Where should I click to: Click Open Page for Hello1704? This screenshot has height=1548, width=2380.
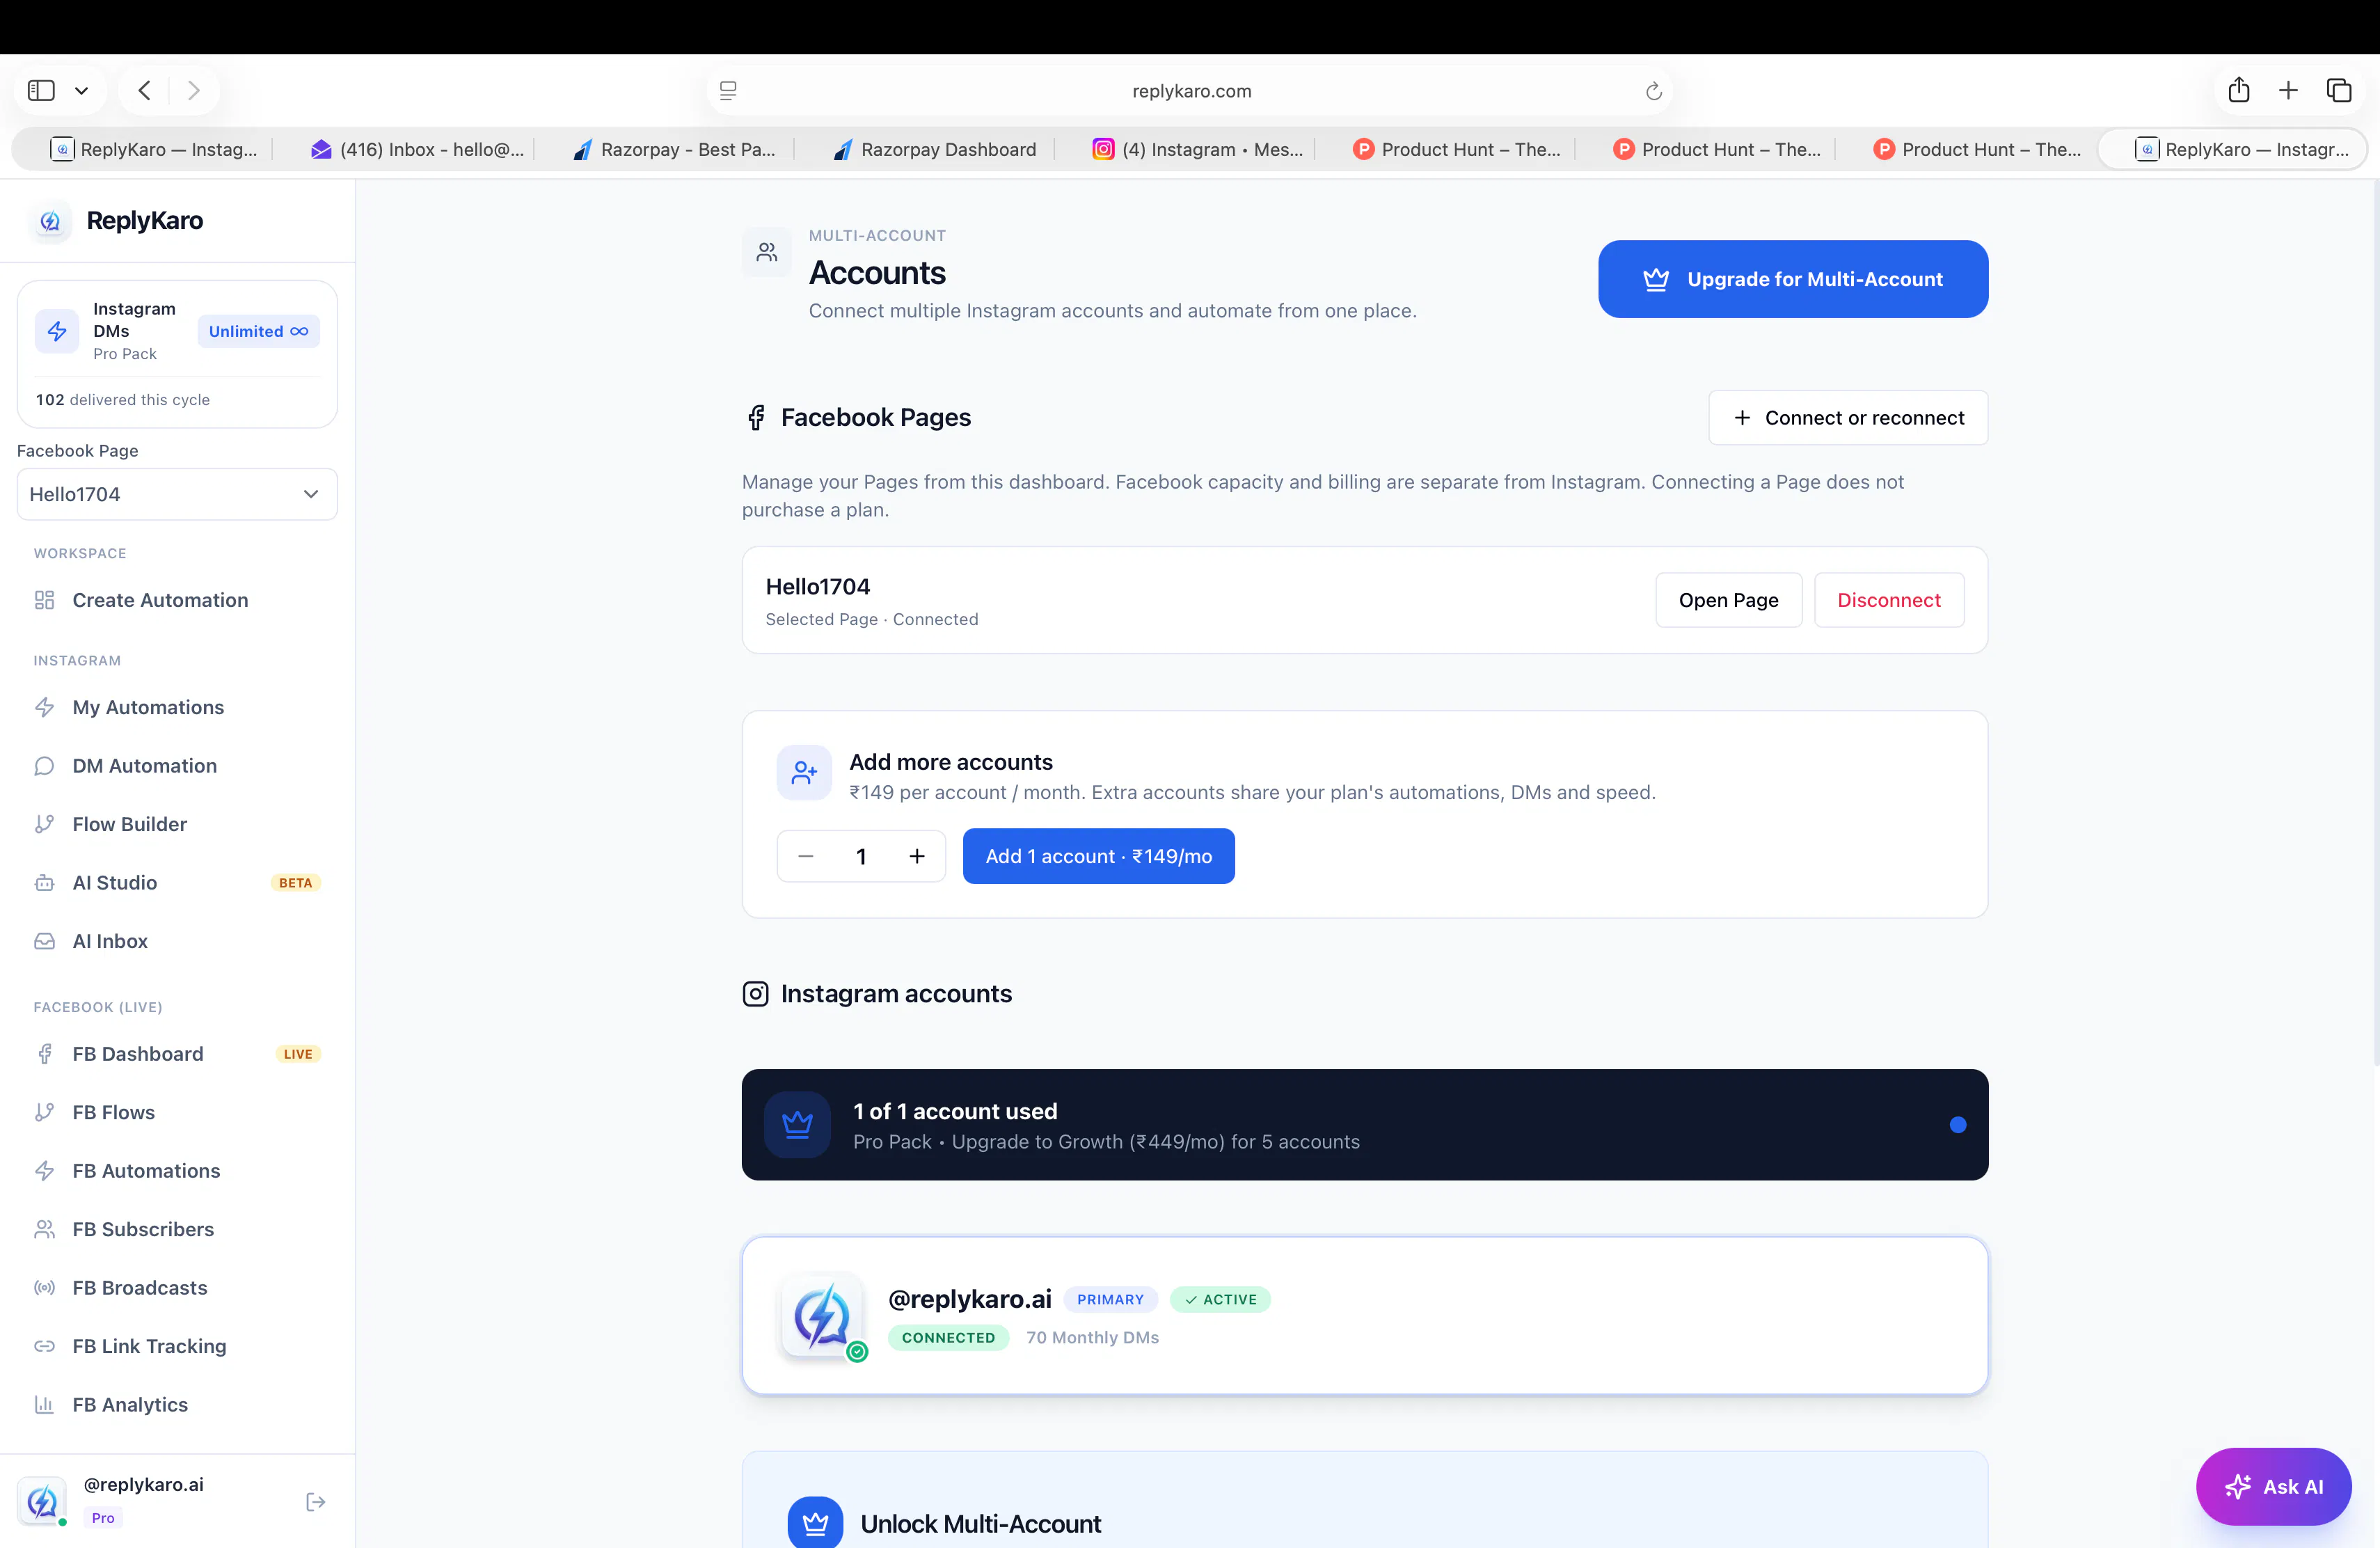(x=1728, y=600)
